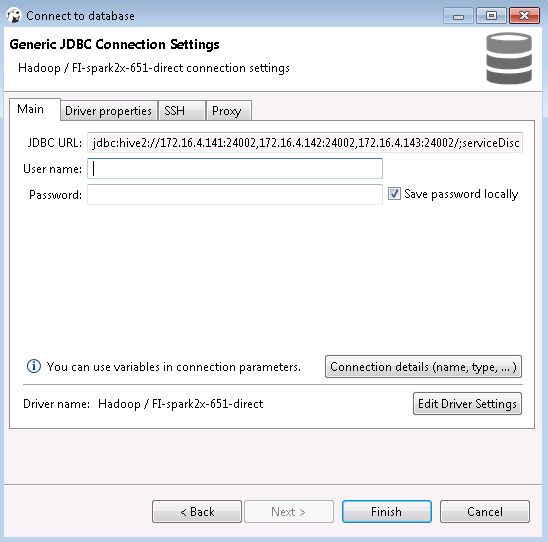Click the blue info icon

click(34, 366)
